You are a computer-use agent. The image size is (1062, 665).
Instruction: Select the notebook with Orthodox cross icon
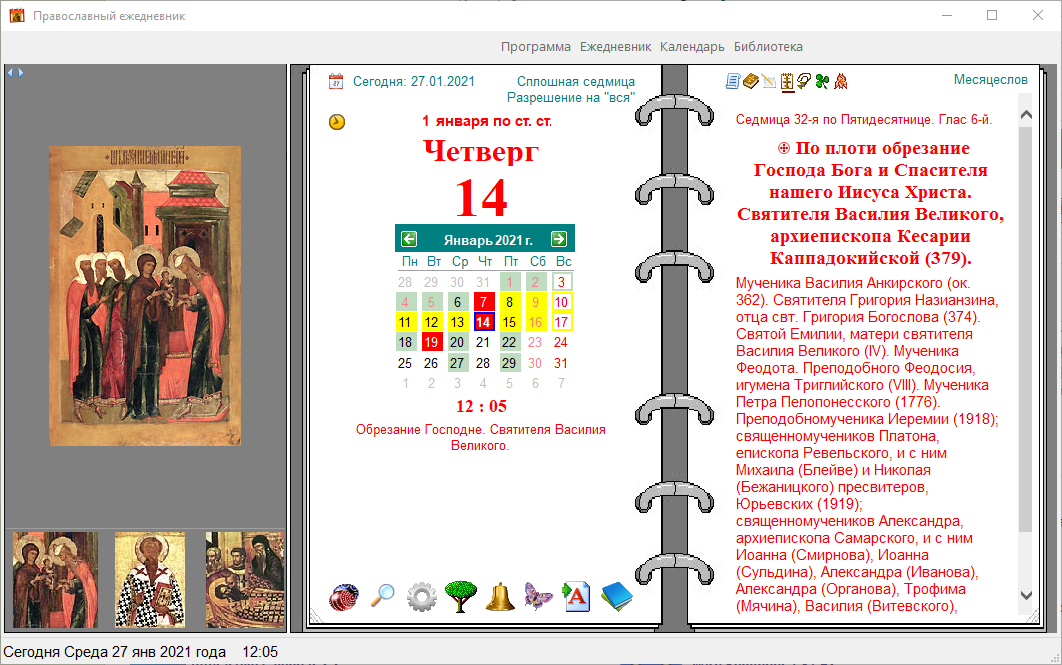coord(786,81)
